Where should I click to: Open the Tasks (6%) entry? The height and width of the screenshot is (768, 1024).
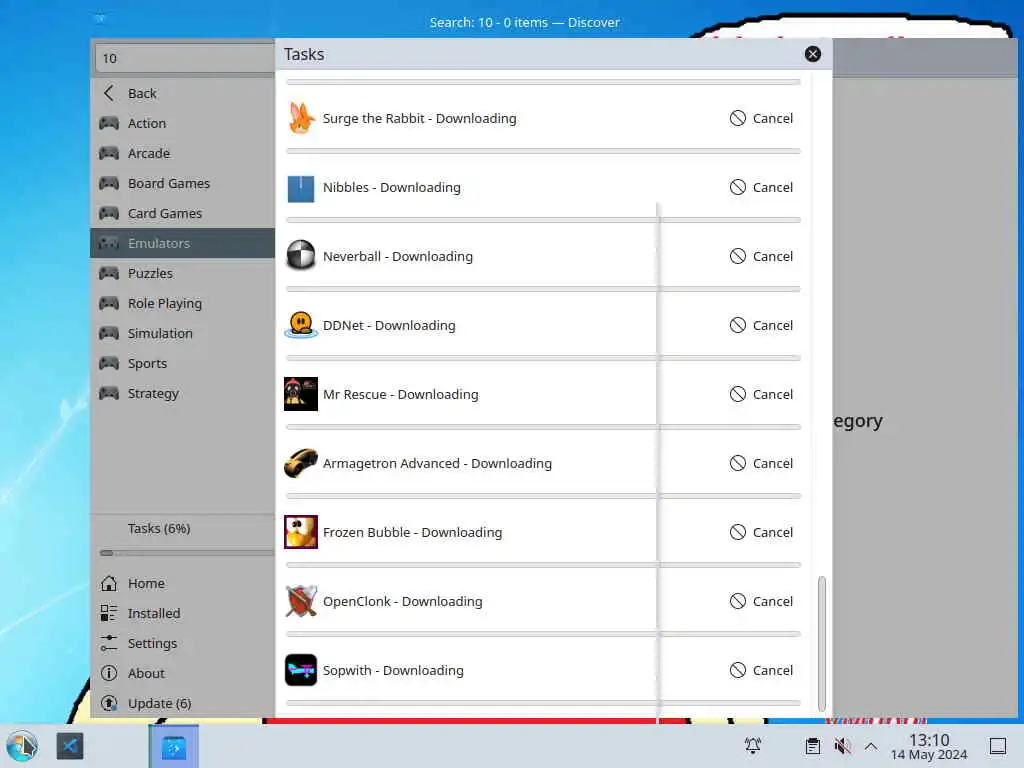coord(183,528)
